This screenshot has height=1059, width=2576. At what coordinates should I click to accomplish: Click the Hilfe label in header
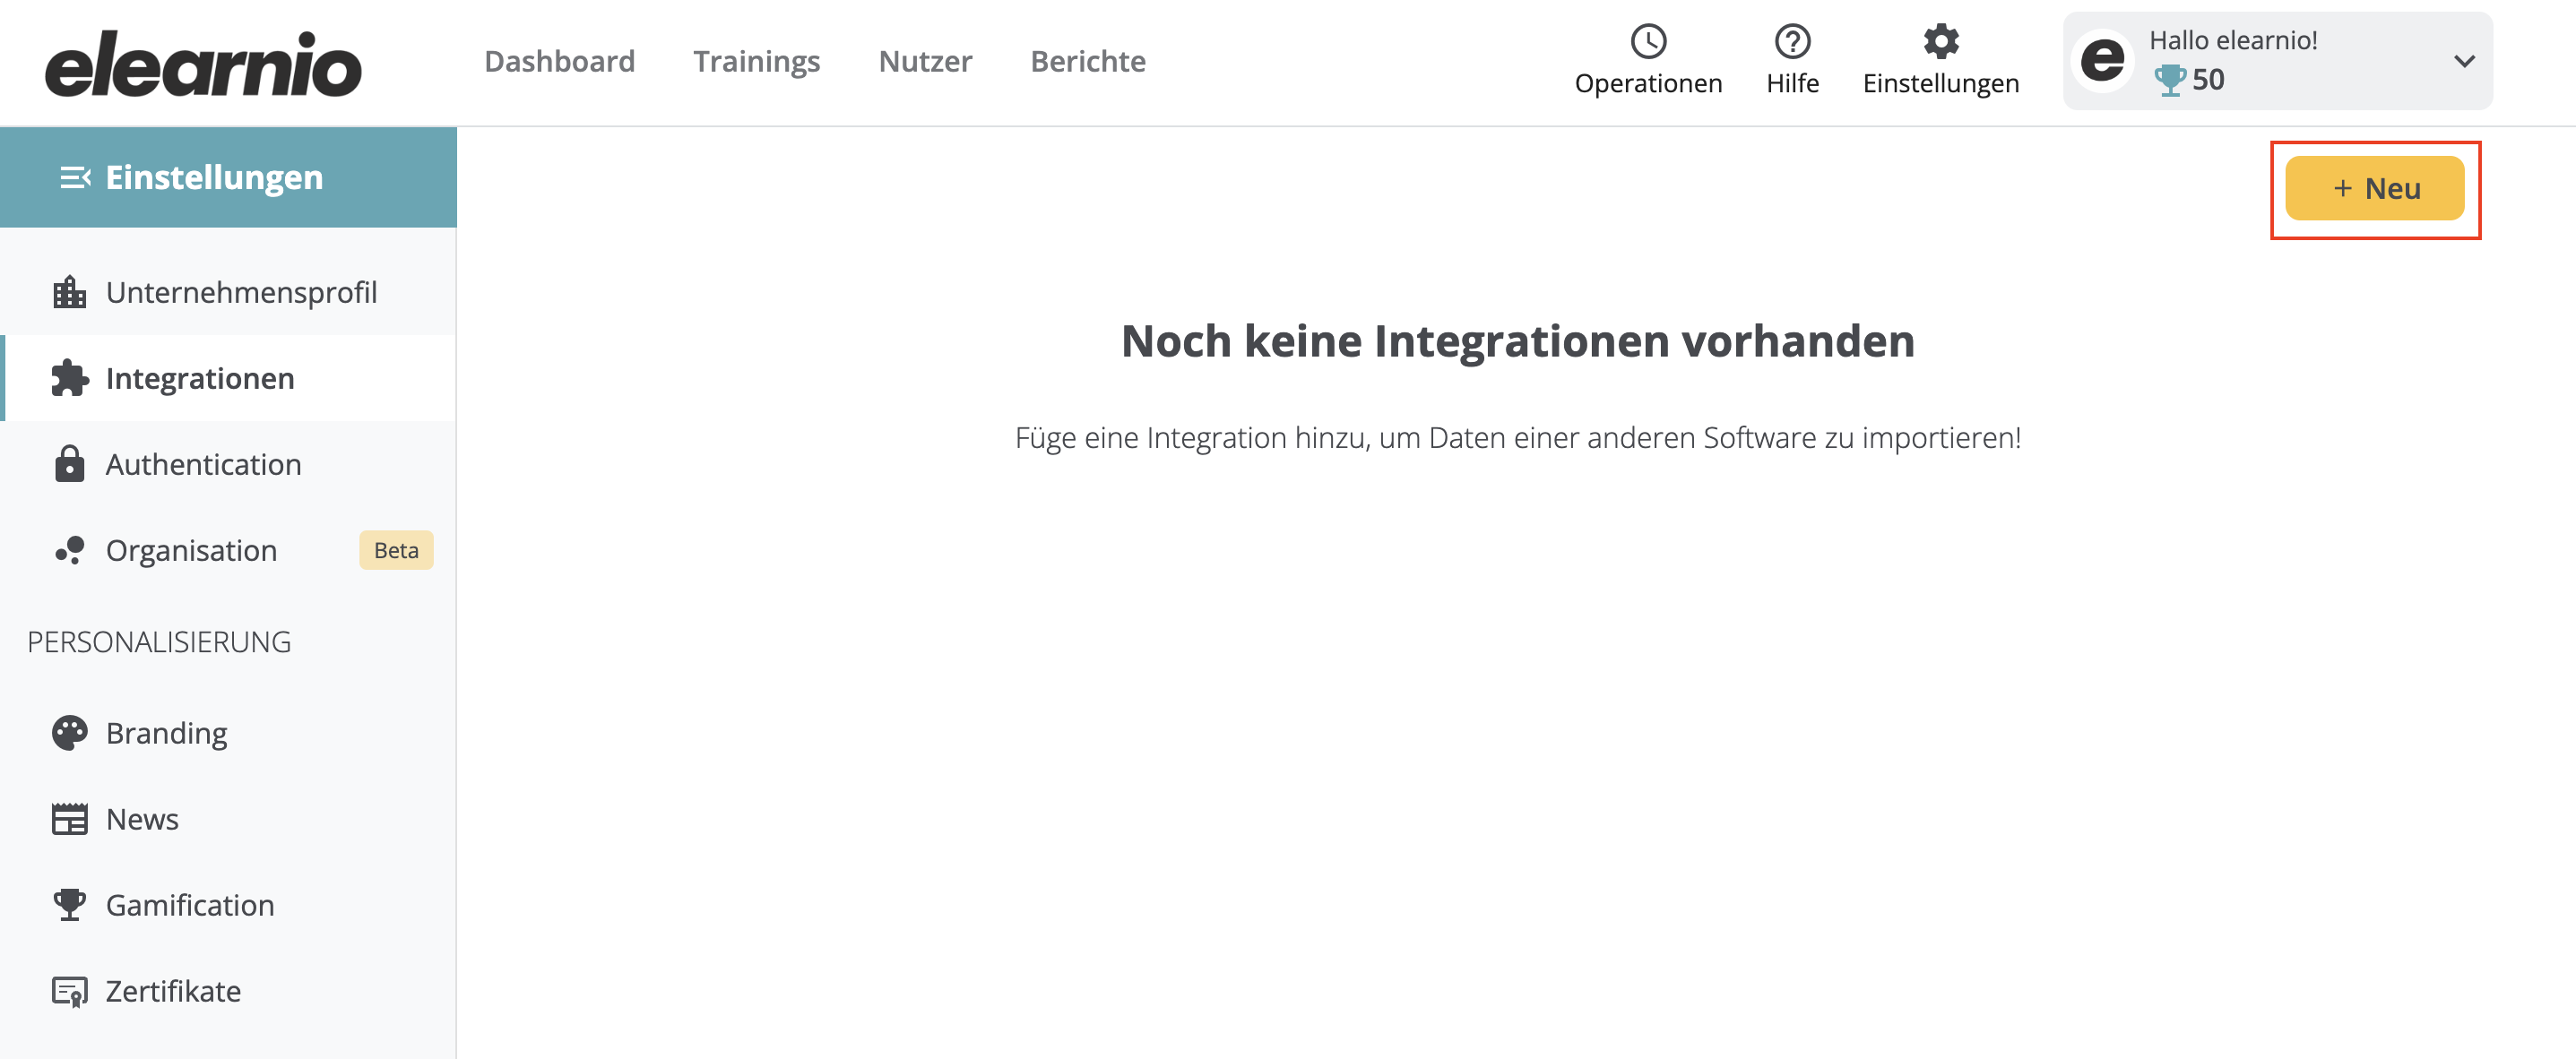[1792, 83]
